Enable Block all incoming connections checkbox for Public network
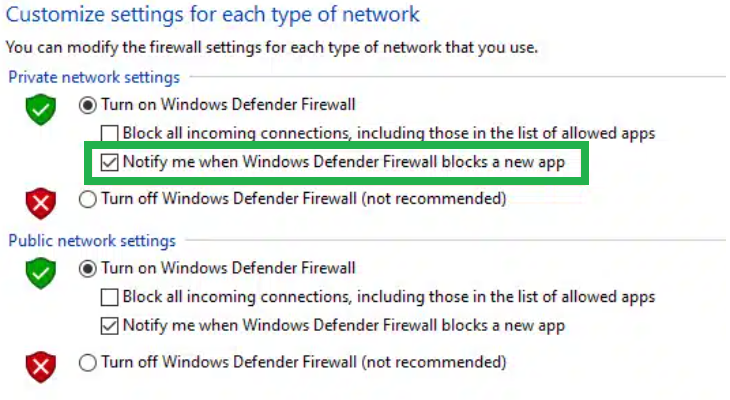Screen dimensions: 730x400 (x=110, y=297)
